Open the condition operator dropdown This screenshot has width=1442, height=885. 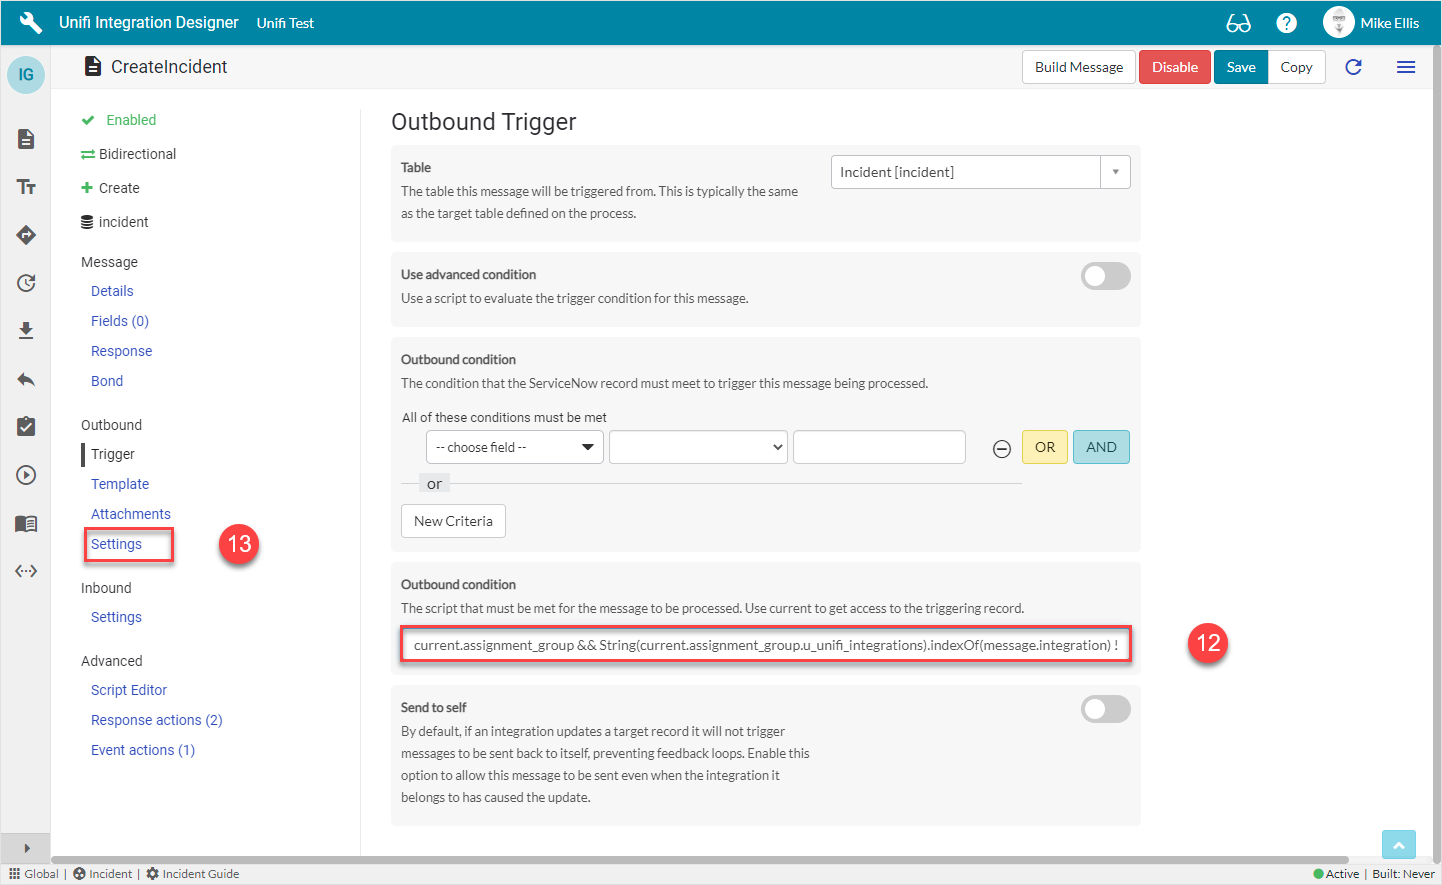[x=698, y=447]
